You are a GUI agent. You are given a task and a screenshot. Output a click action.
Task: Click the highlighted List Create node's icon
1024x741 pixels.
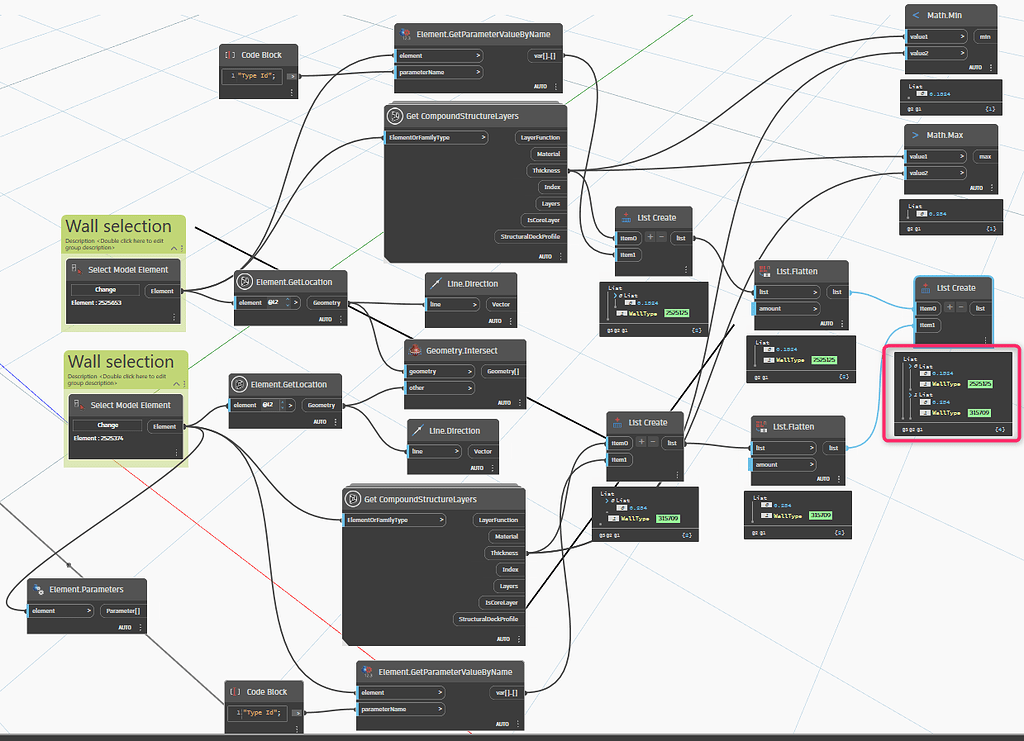tap(926, 288)
